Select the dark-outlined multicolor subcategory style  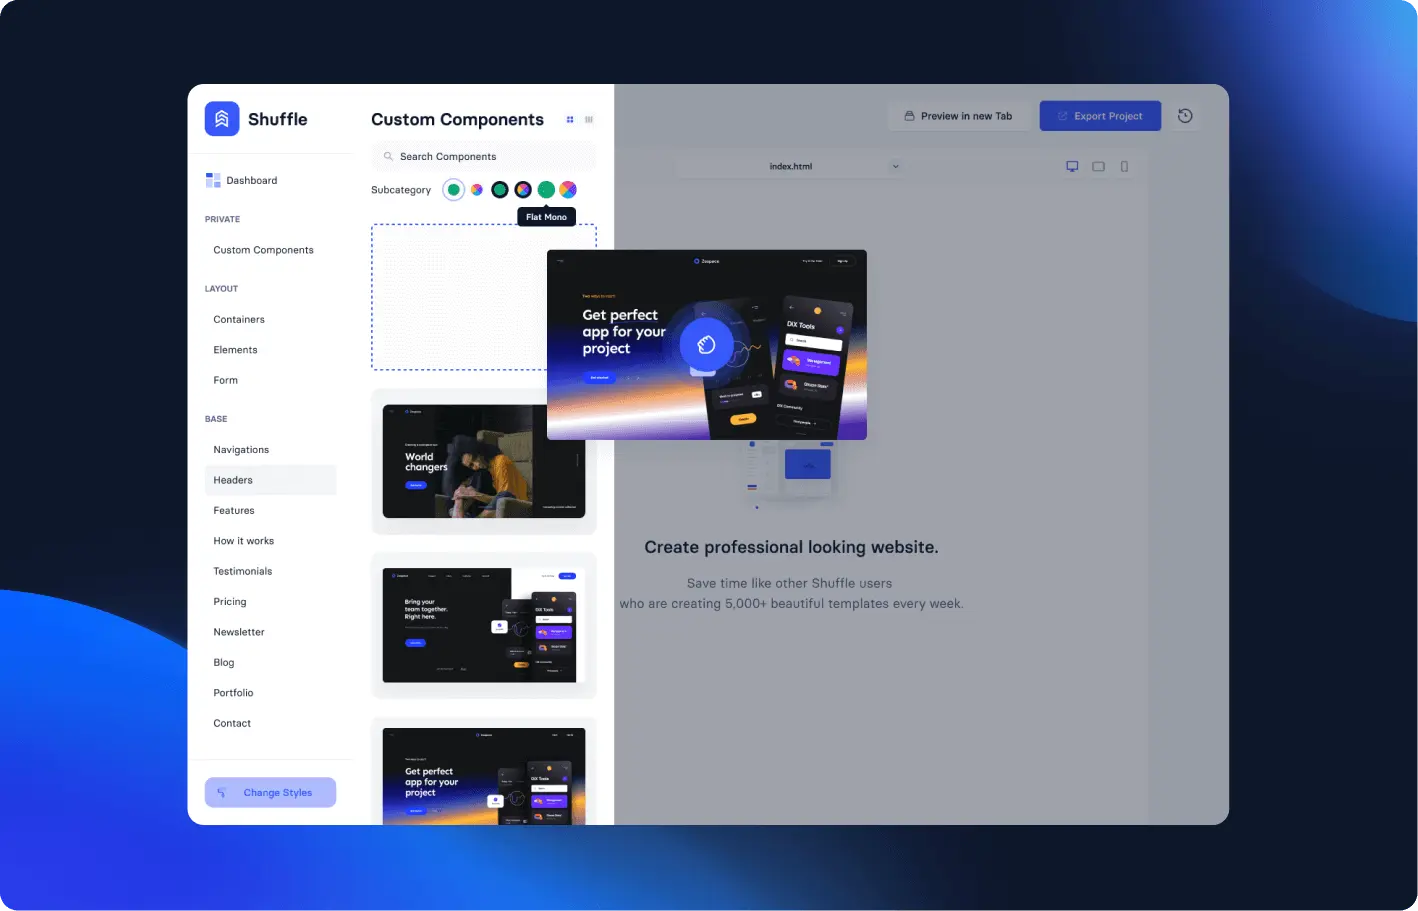pyautogui.click(x=523, y=190)
